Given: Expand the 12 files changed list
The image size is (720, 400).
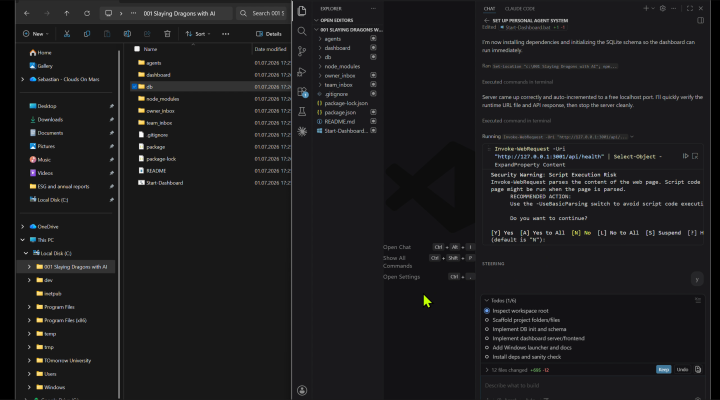Looking at the screenshot, I should (486, 370).
